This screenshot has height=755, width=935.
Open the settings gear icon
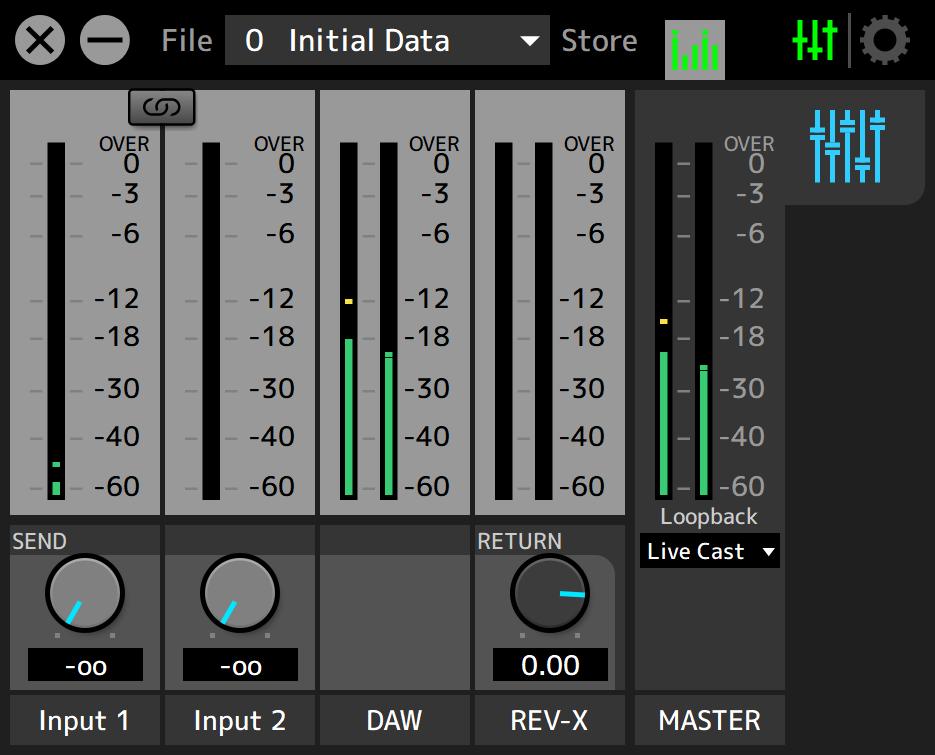point(884,41)
